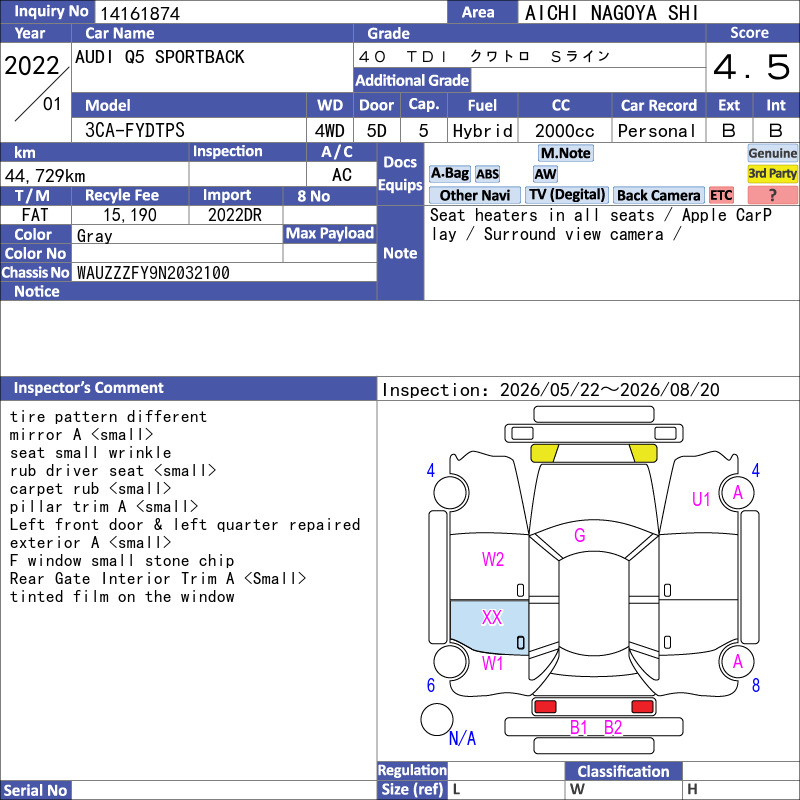
Task: Click the TV (Degital) badge
Action: pos(567,195)
